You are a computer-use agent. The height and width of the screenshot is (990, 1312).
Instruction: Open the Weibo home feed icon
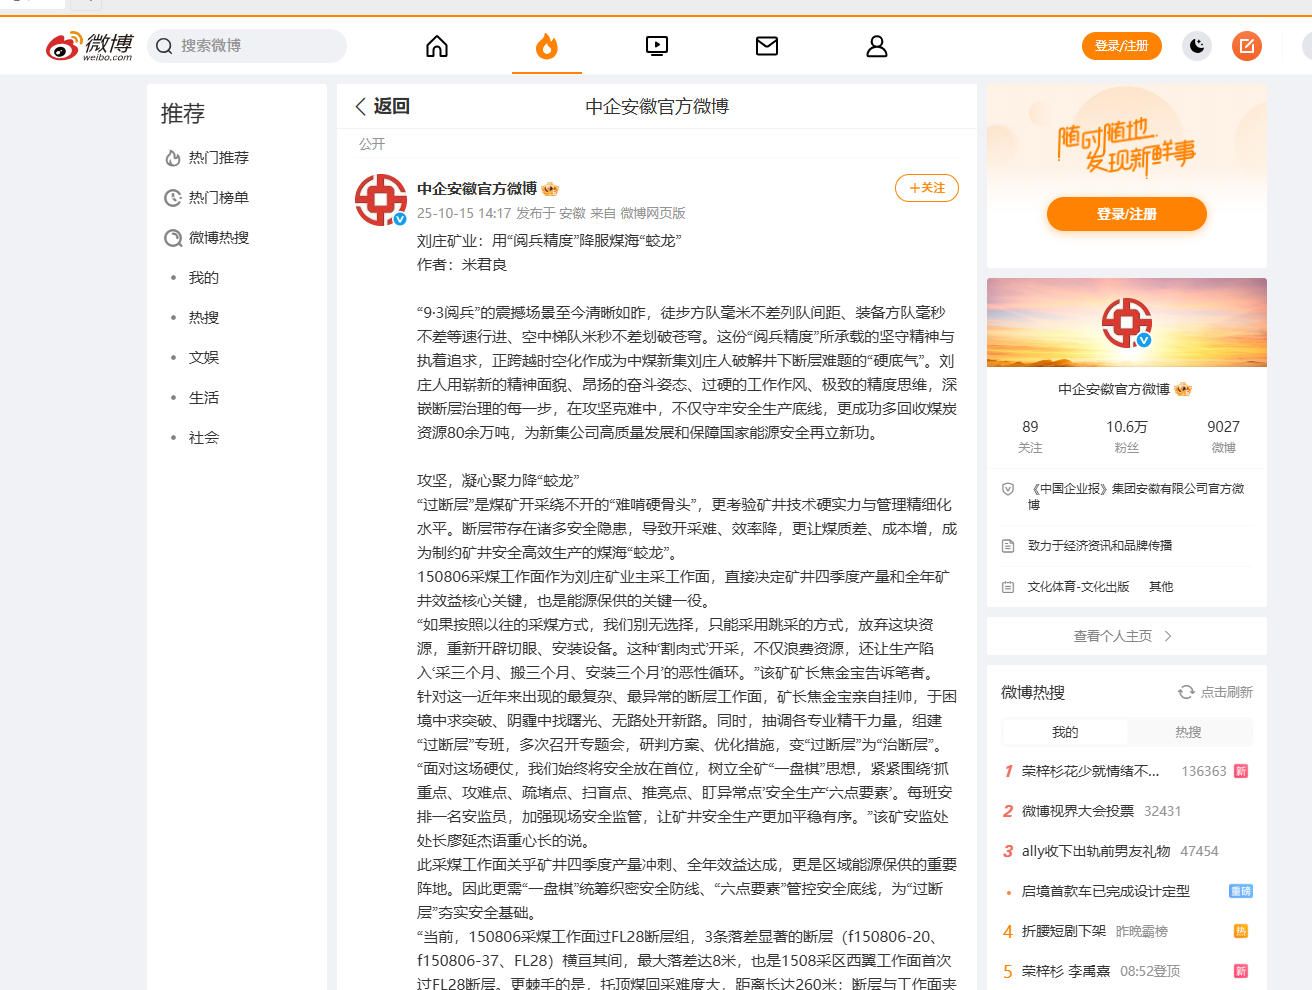coord(437,46)
